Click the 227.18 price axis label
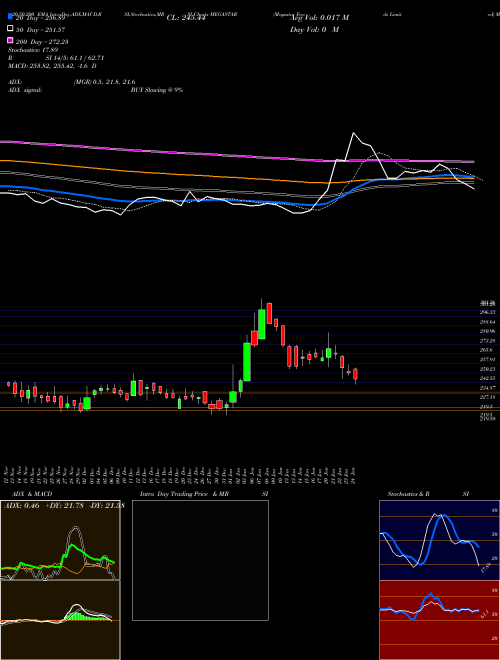Screen dimensions: 500x660 488,397
